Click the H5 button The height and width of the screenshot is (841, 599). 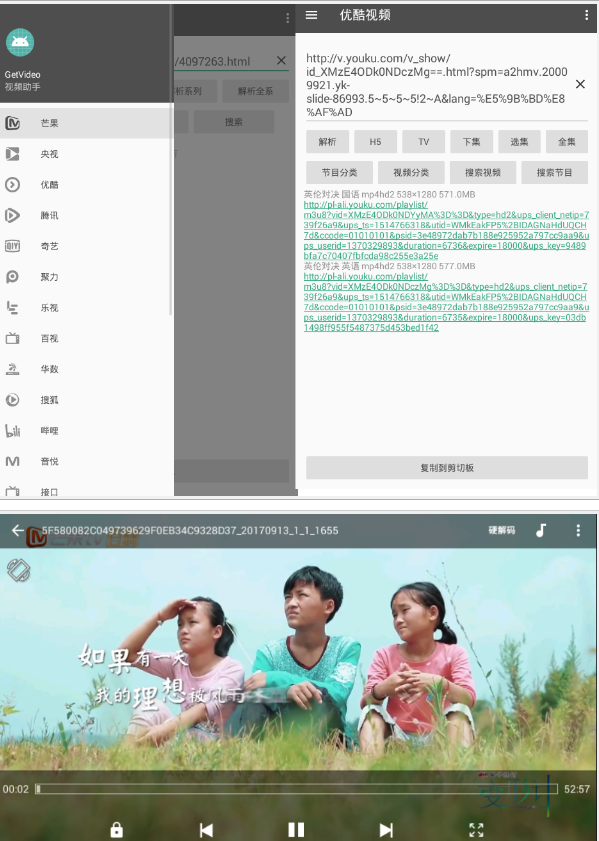375,142
